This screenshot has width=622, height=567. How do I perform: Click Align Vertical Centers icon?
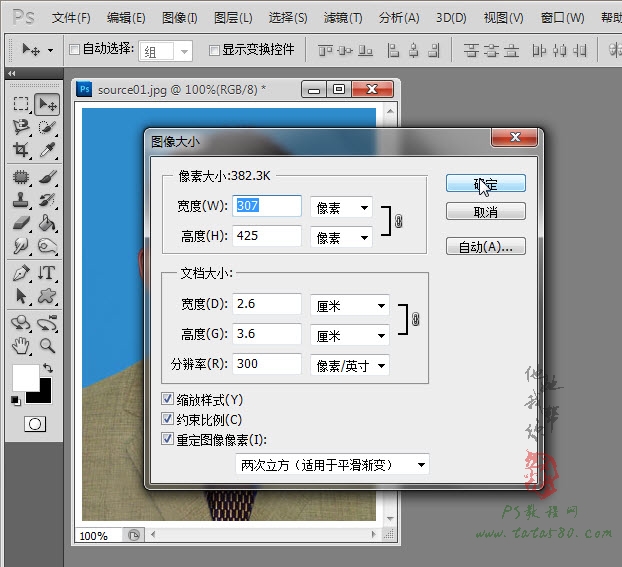point(345,50)
